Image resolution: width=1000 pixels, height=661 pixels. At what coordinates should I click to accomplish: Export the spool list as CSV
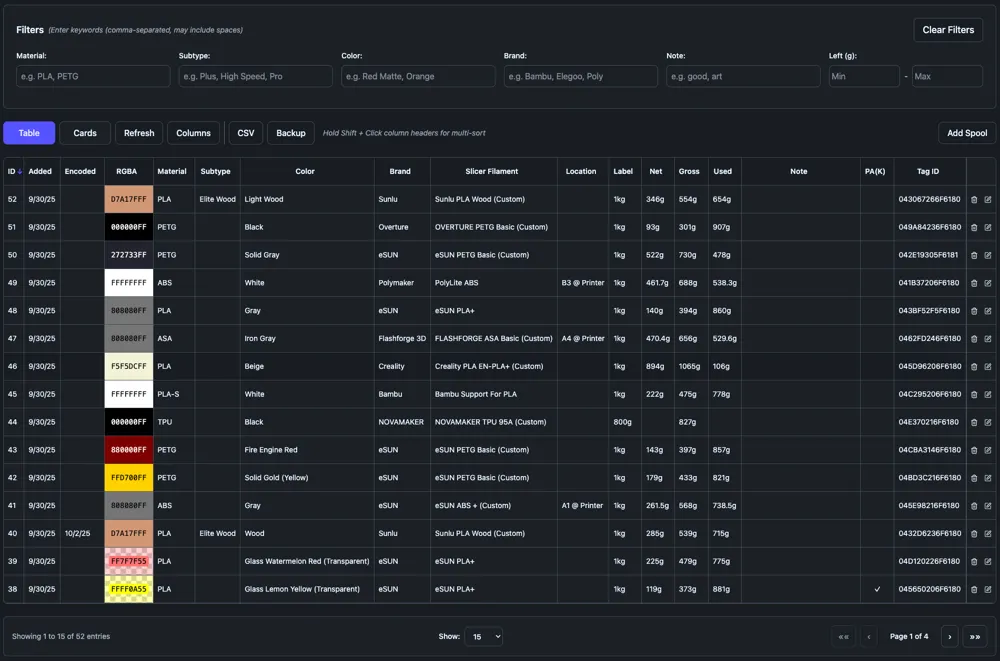(245, 133)
